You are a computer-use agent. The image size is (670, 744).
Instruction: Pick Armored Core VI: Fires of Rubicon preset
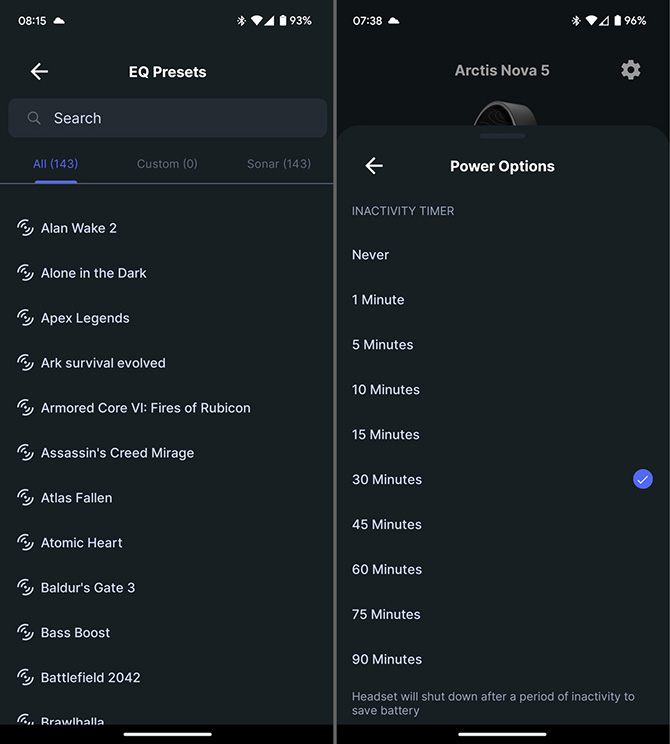click(146, 408)
